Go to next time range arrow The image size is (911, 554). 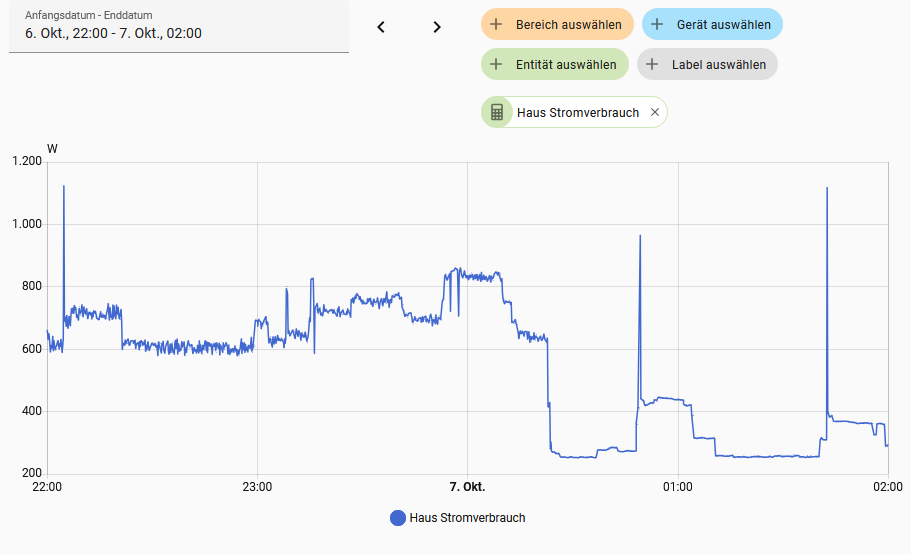click(437, 27)
